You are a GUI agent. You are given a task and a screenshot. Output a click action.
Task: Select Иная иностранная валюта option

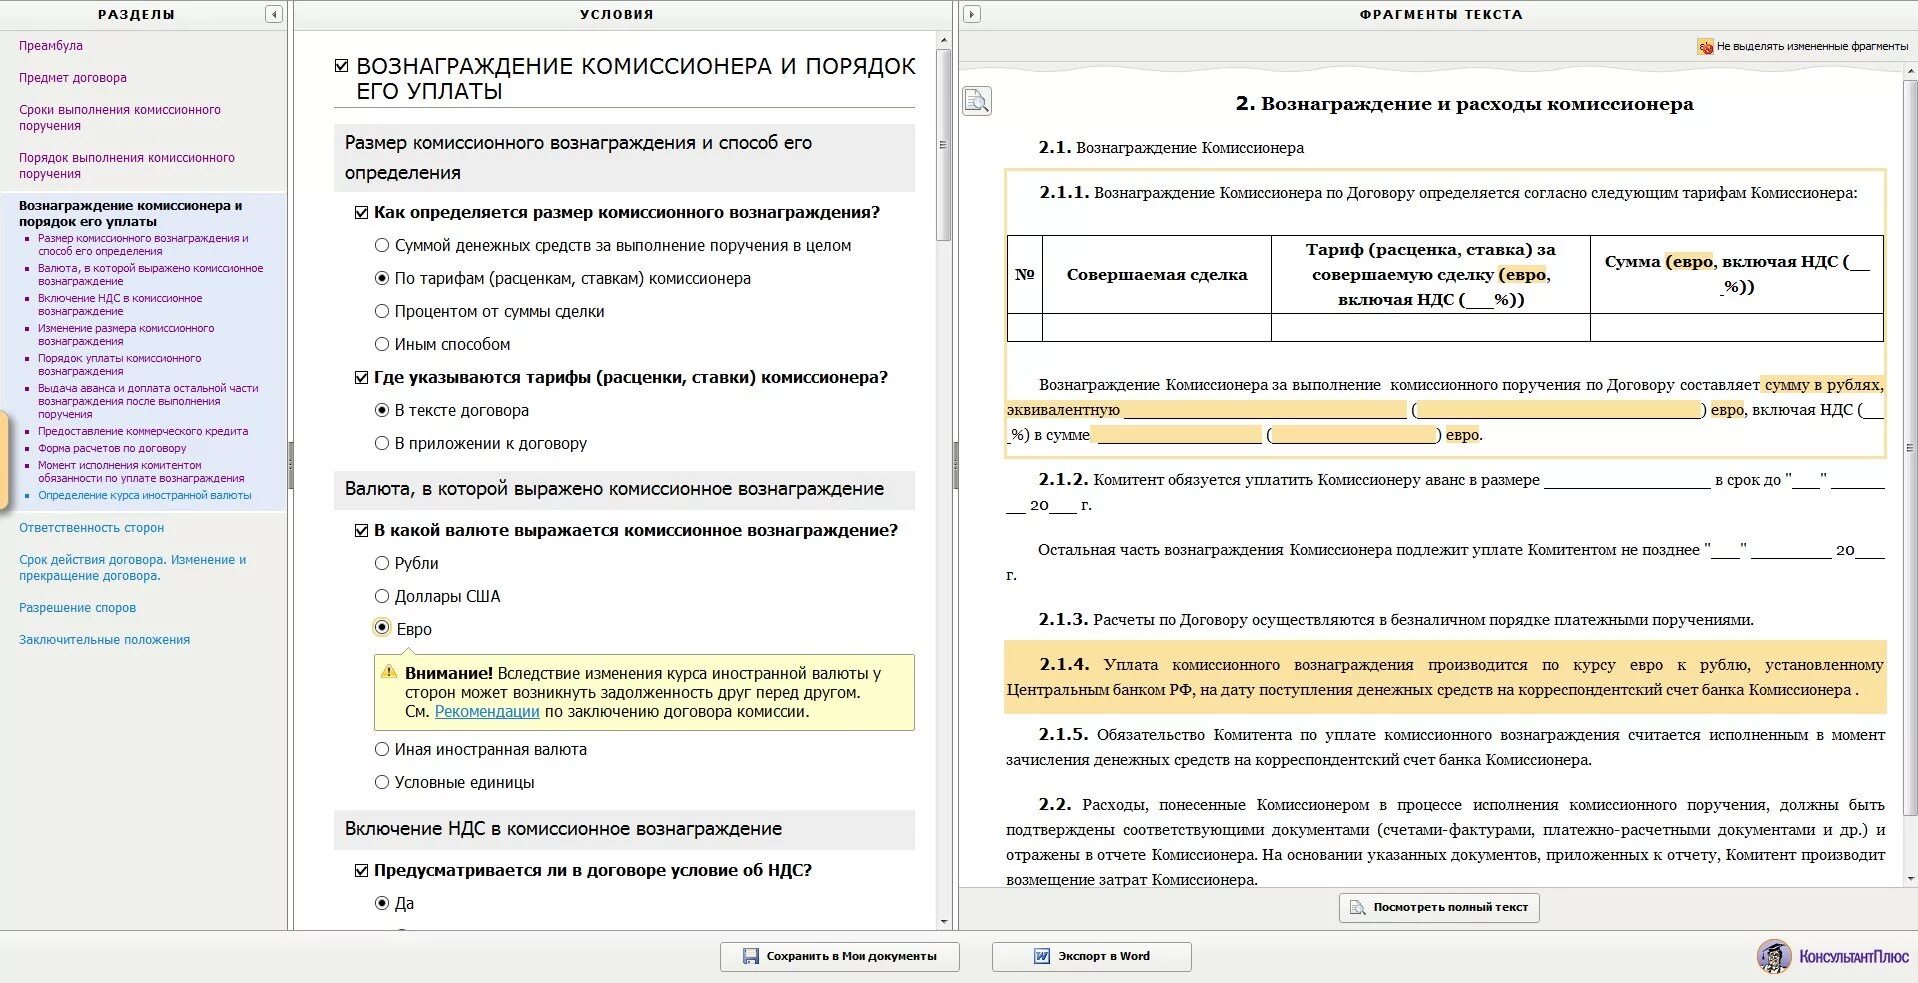pyautogui.click(x=382, y=749)
